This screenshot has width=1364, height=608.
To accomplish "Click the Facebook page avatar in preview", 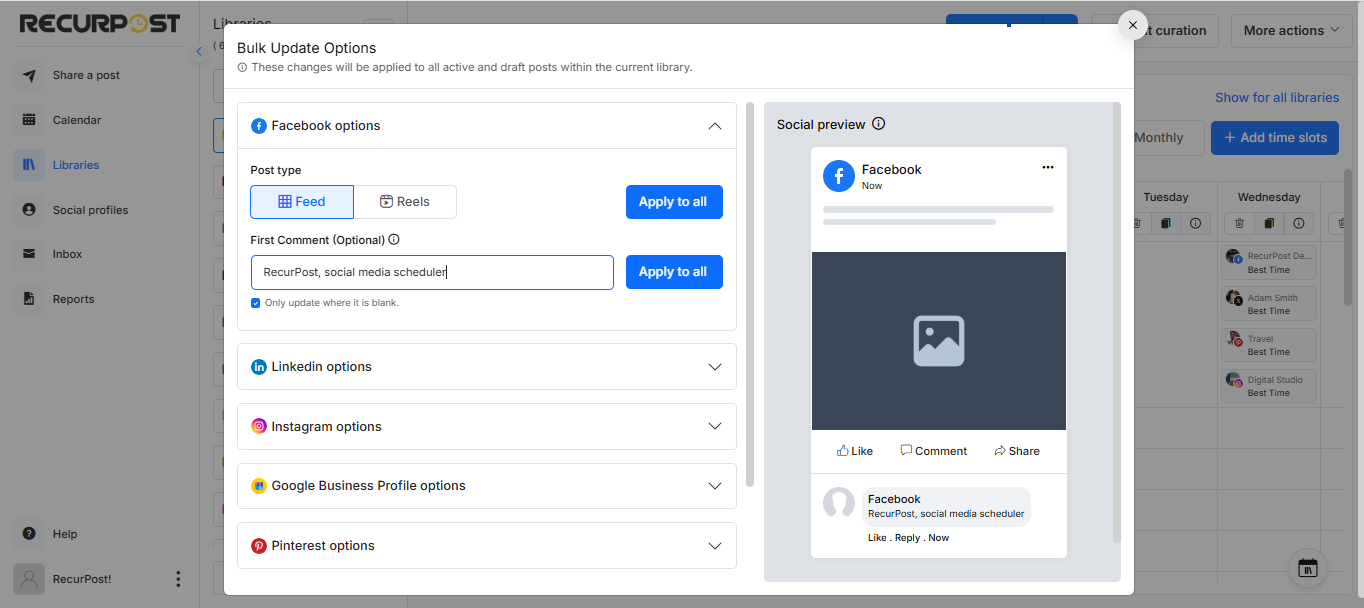I will (x=838, y=176).
